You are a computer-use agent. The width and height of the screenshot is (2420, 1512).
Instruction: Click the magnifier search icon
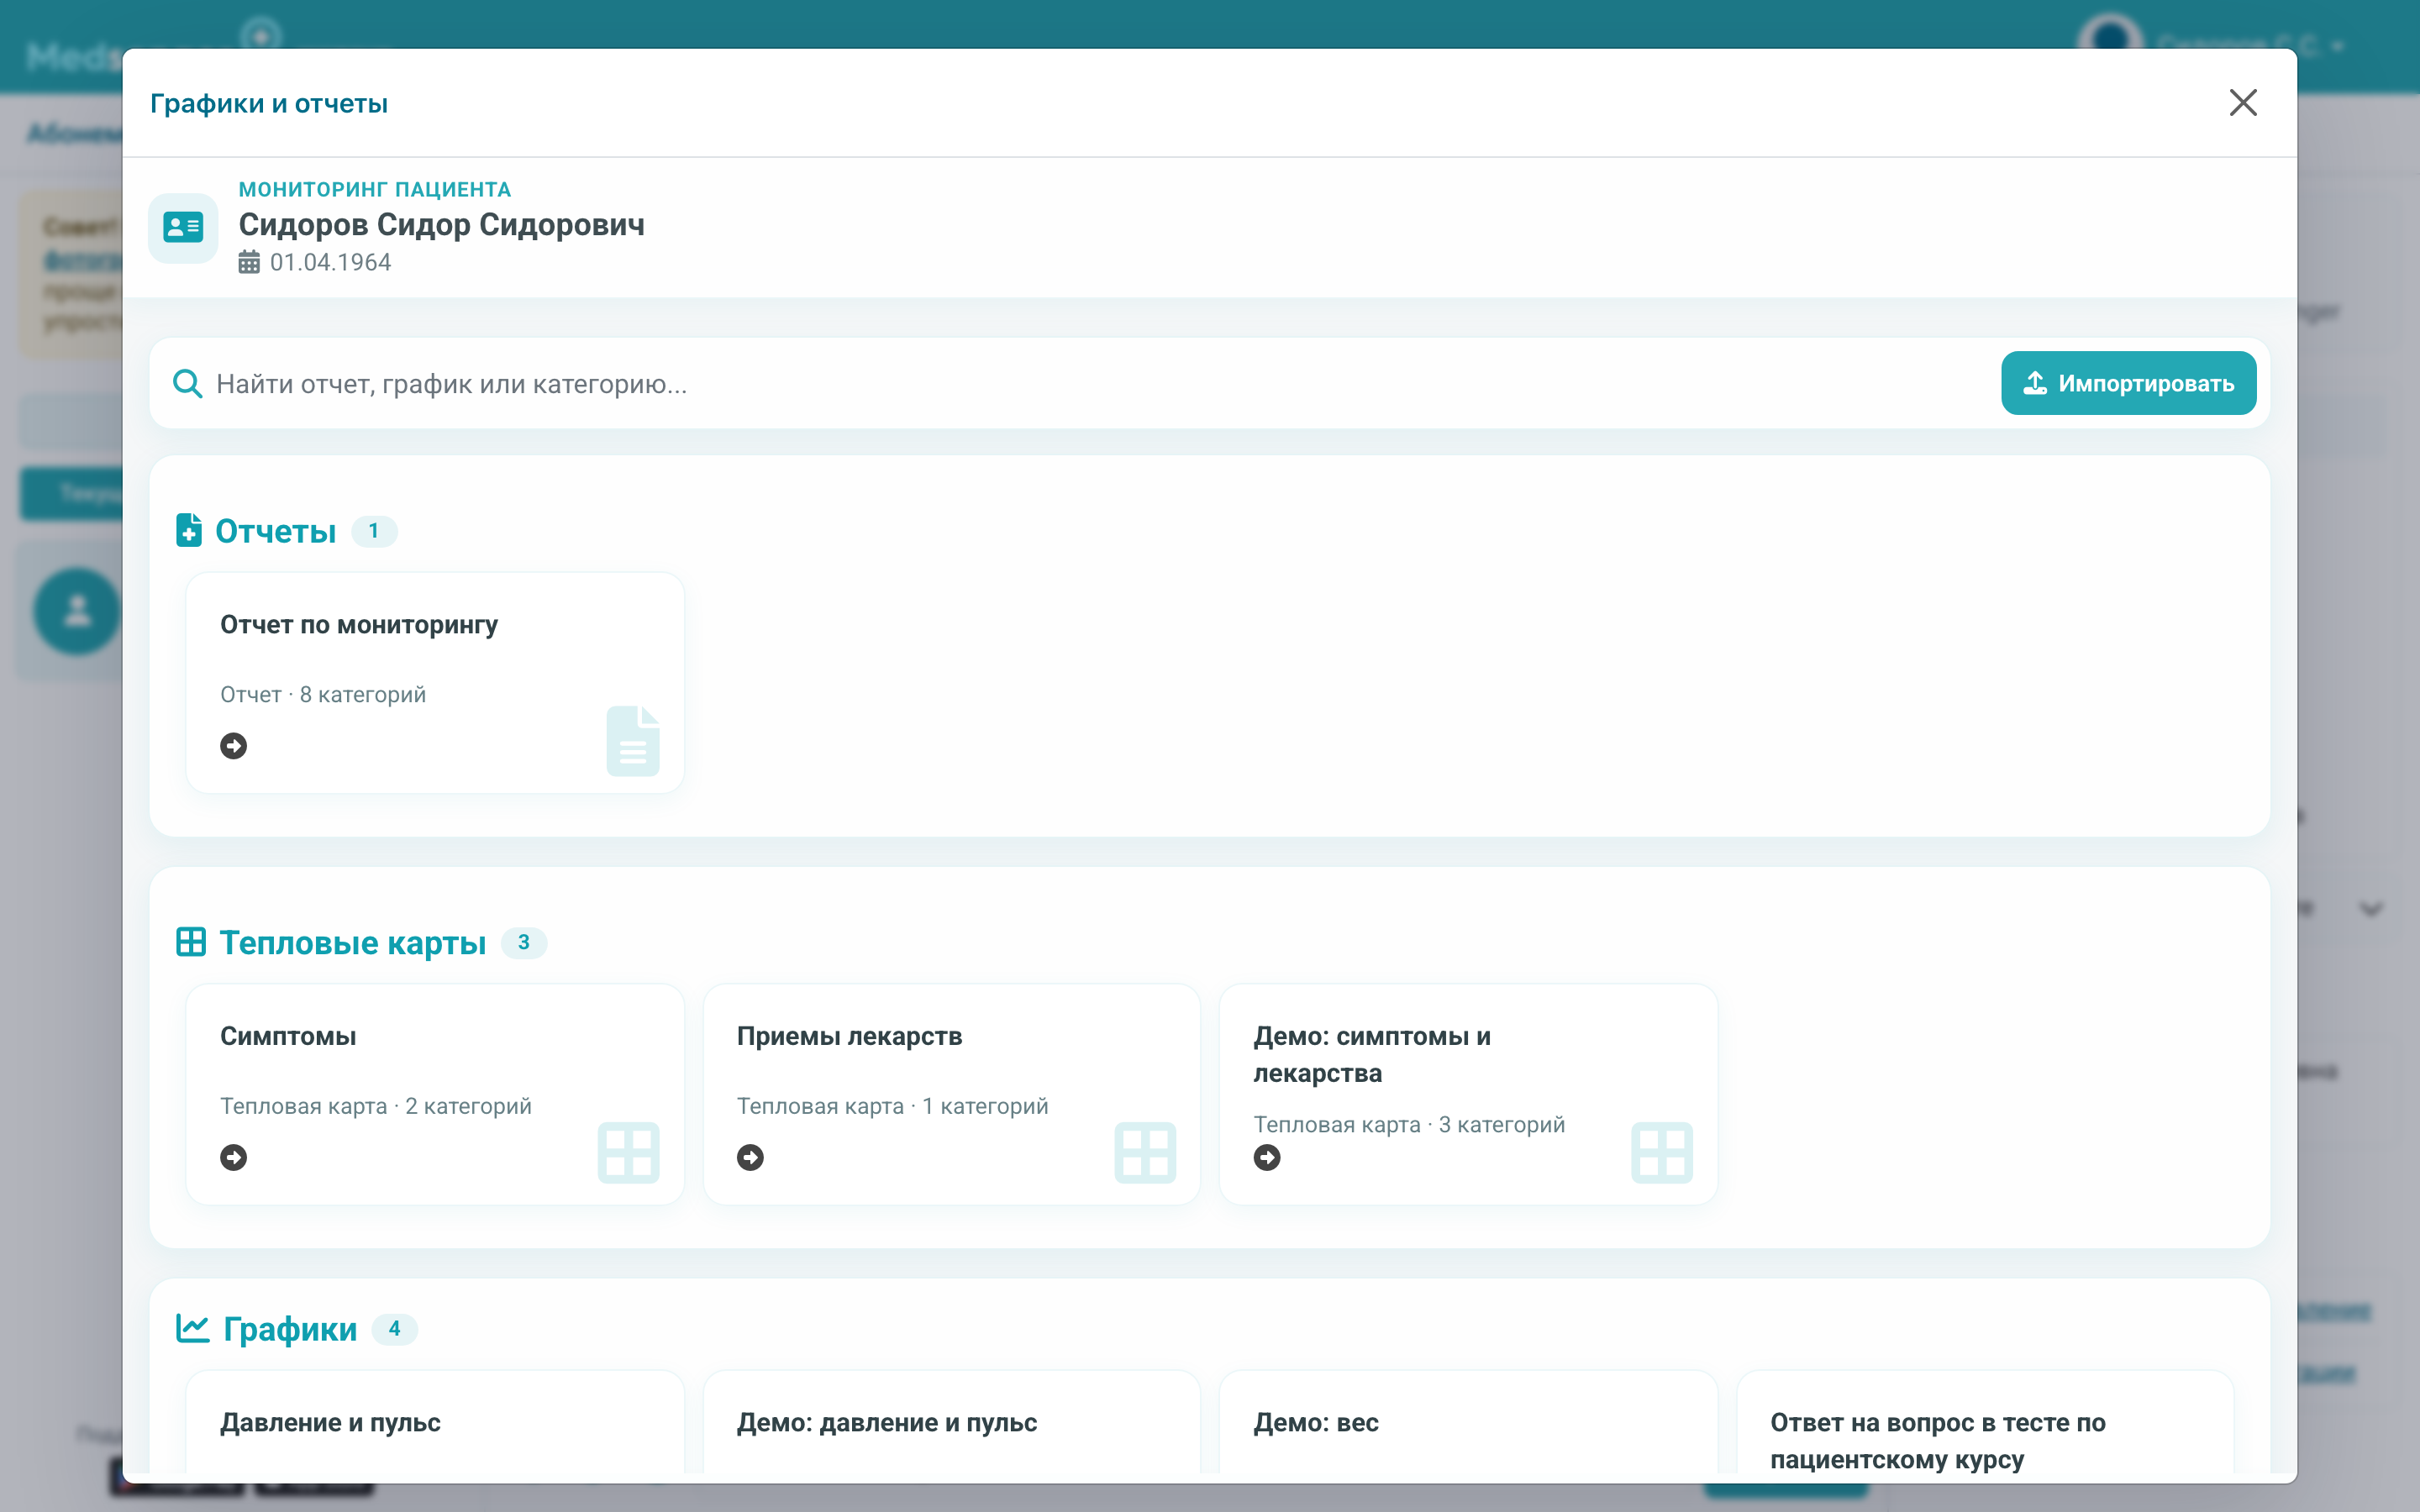[187, 383]
